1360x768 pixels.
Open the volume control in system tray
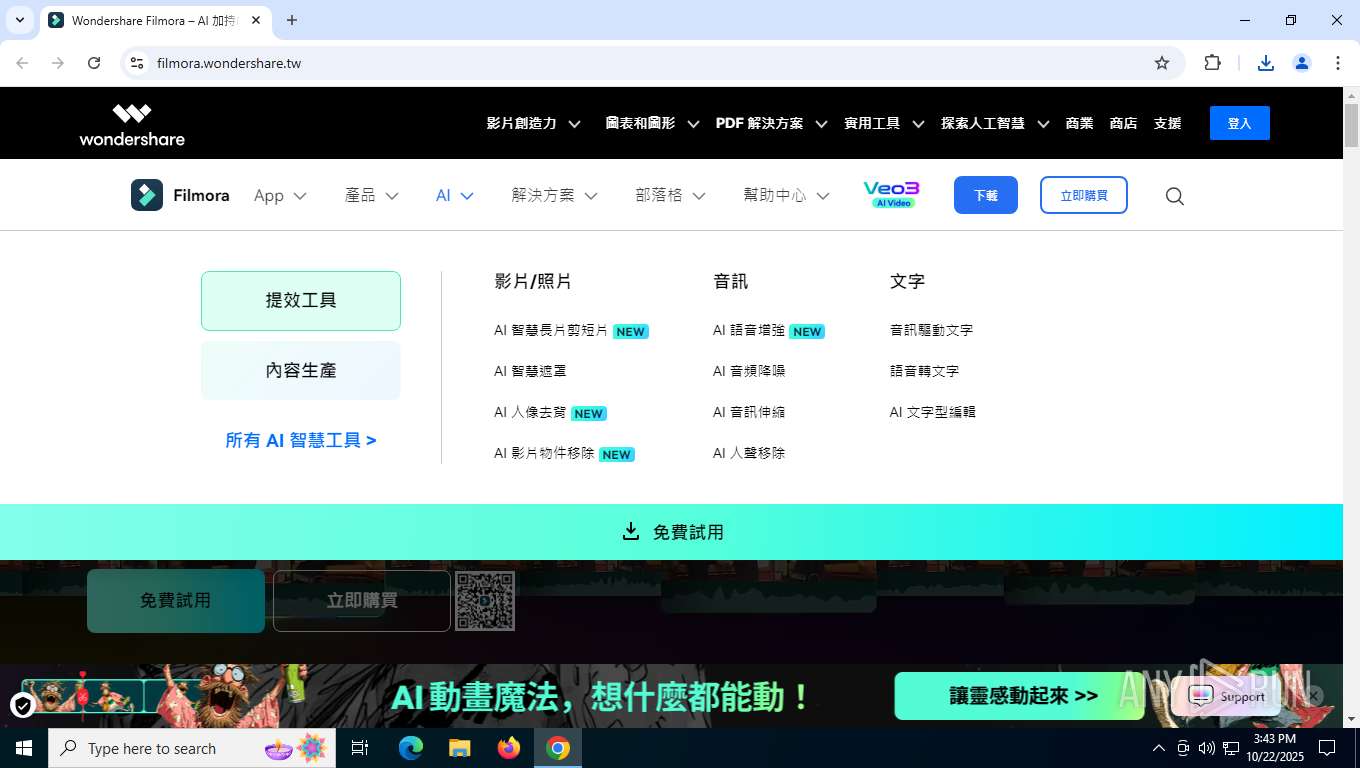[1206, 748]
